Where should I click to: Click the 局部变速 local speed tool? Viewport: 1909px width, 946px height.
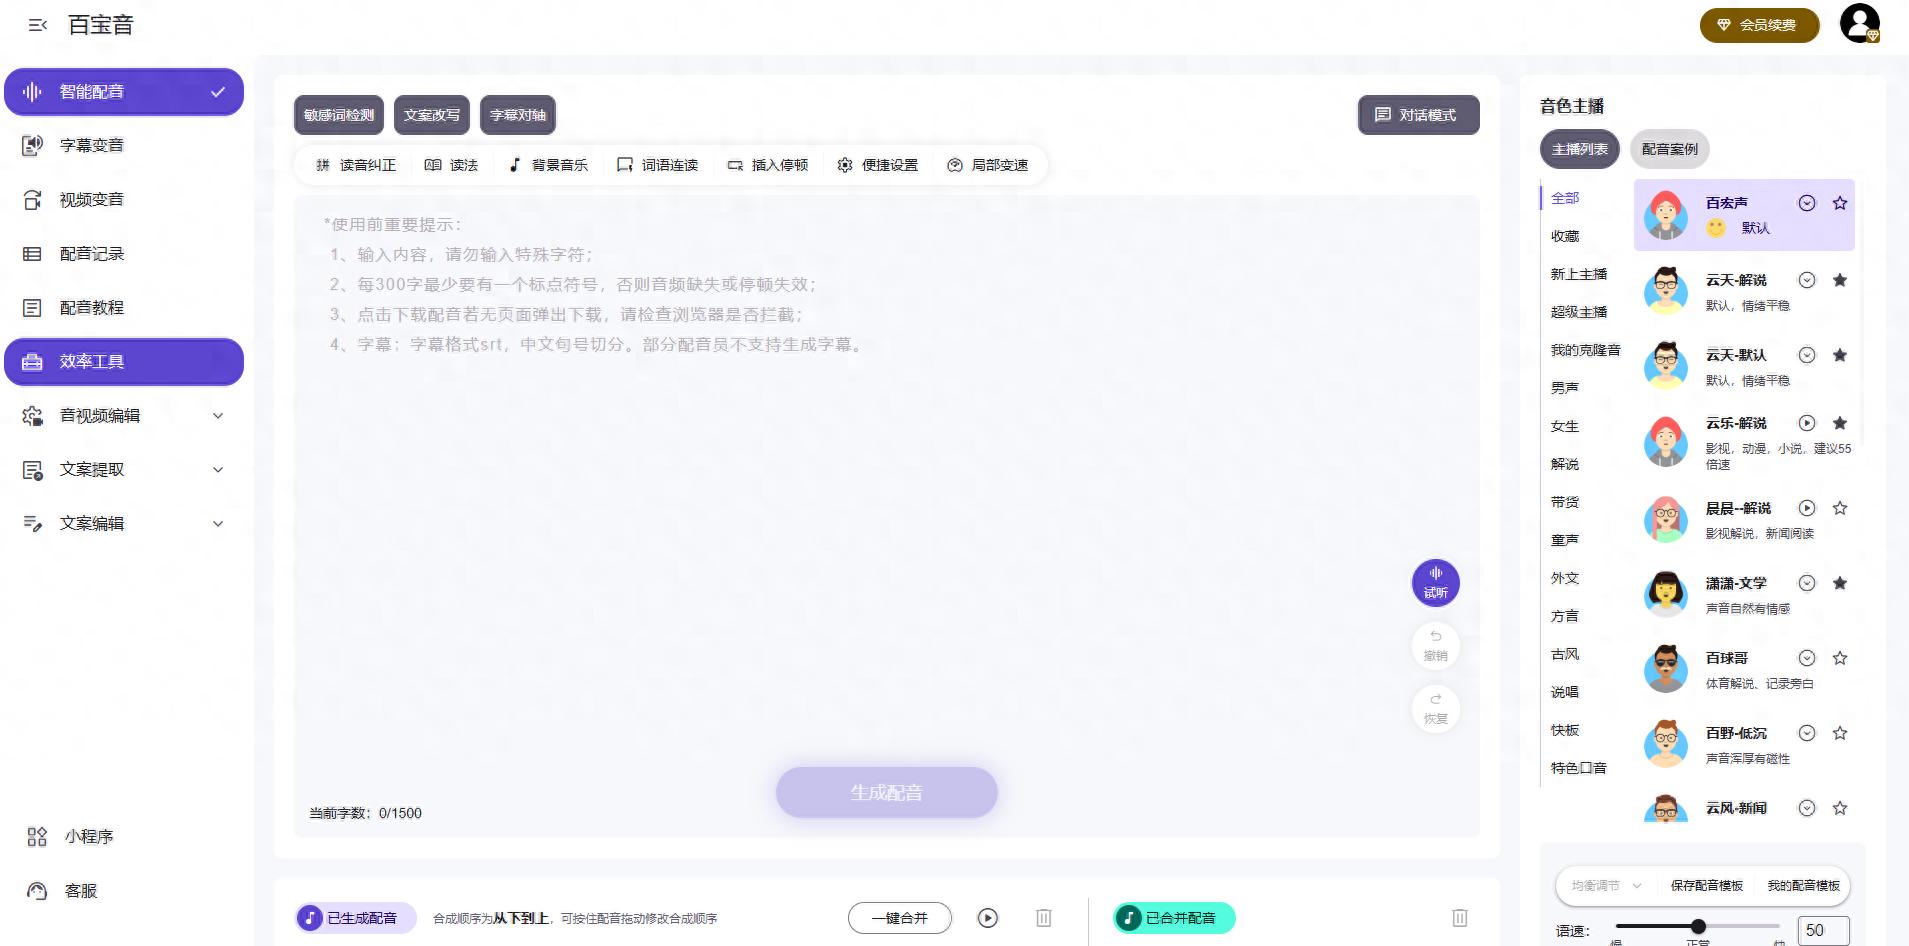pos(987,165)
